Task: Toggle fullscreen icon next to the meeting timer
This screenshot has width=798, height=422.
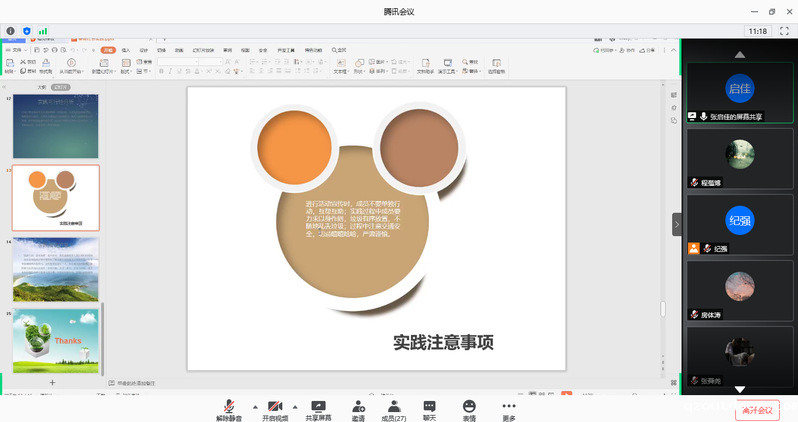Action: pos(786,31)
